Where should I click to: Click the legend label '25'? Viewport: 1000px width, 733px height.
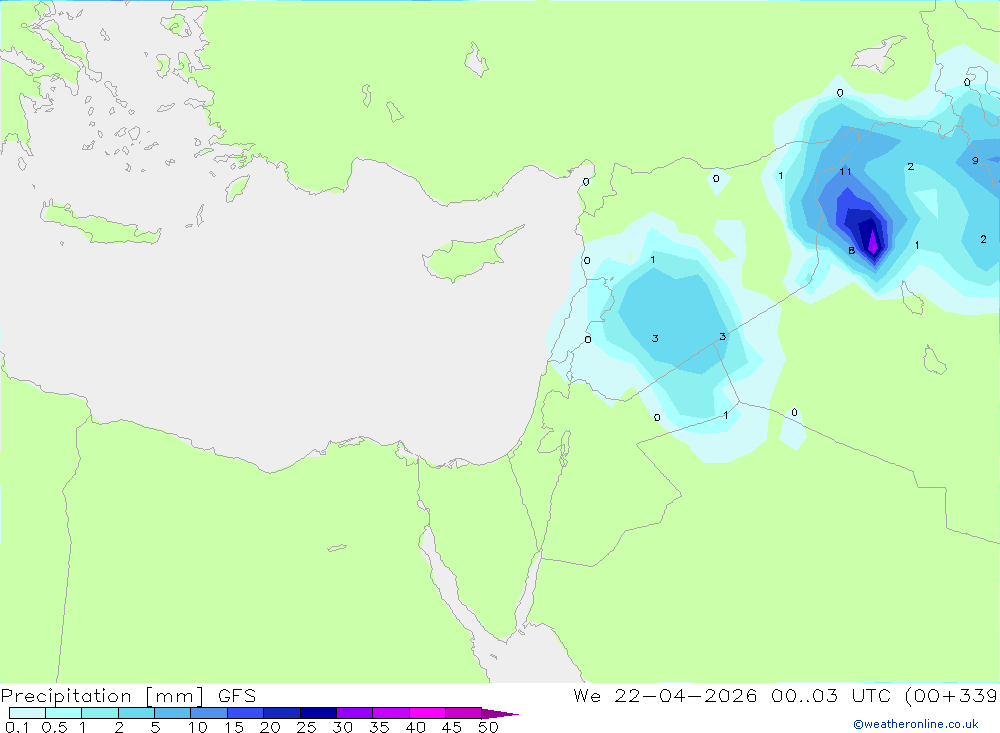pyautogui.click(x=306, y=727)
